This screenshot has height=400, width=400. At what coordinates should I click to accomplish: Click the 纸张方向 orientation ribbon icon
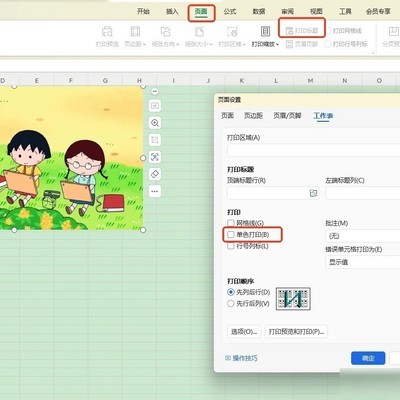(x=165, y=32)
